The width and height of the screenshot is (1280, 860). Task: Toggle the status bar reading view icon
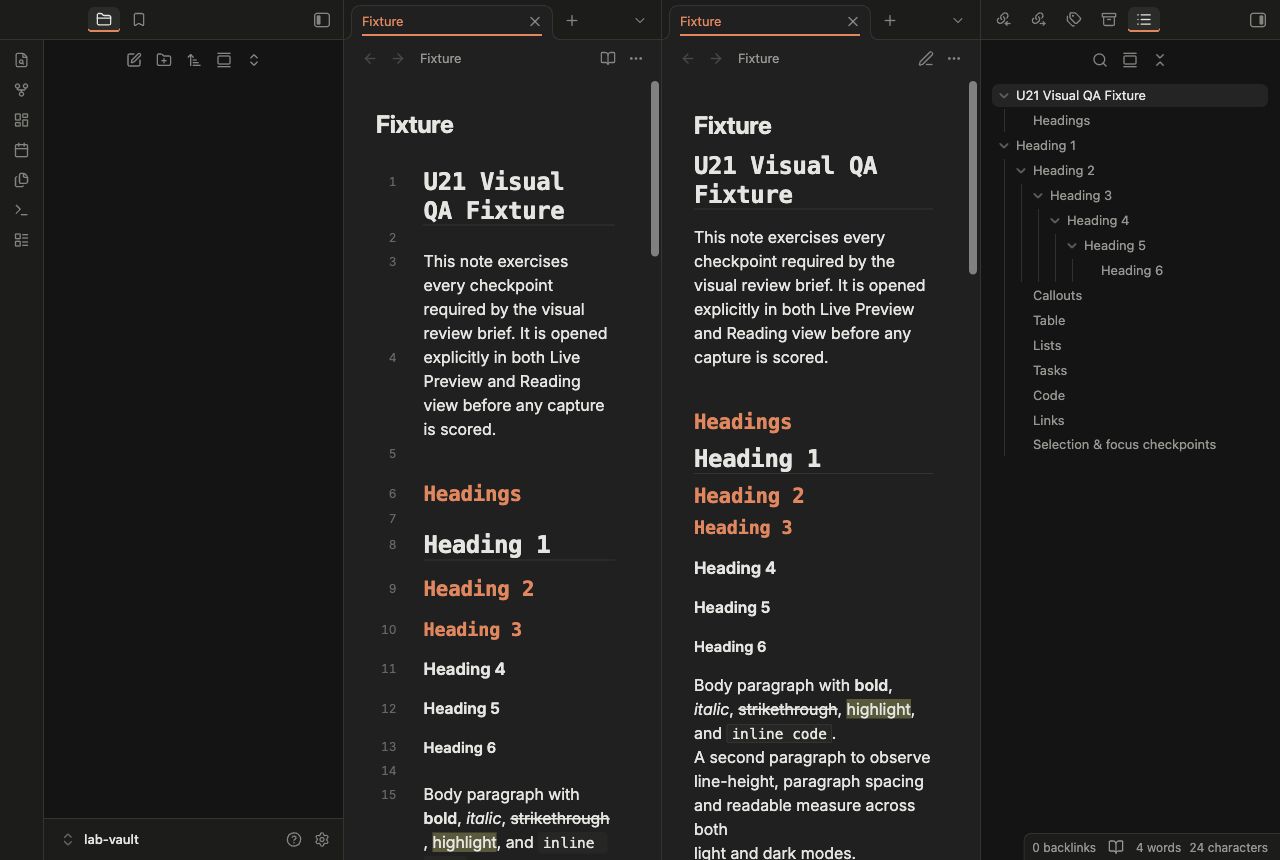tap(1116, 847)
